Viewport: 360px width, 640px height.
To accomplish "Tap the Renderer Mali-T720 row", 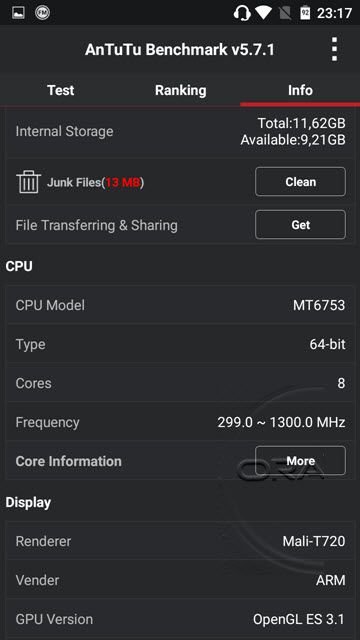I will (x=180, y=541).
